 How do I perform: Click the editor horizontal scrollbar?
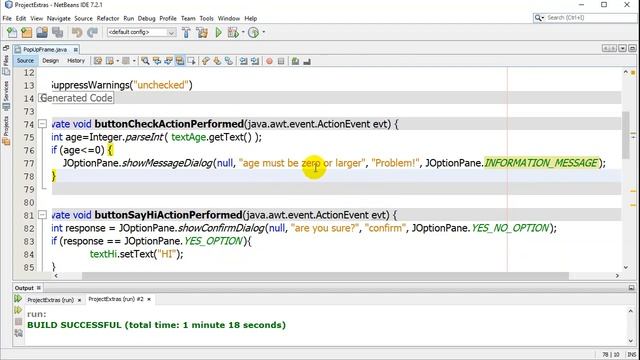click(x=325, y=276)
